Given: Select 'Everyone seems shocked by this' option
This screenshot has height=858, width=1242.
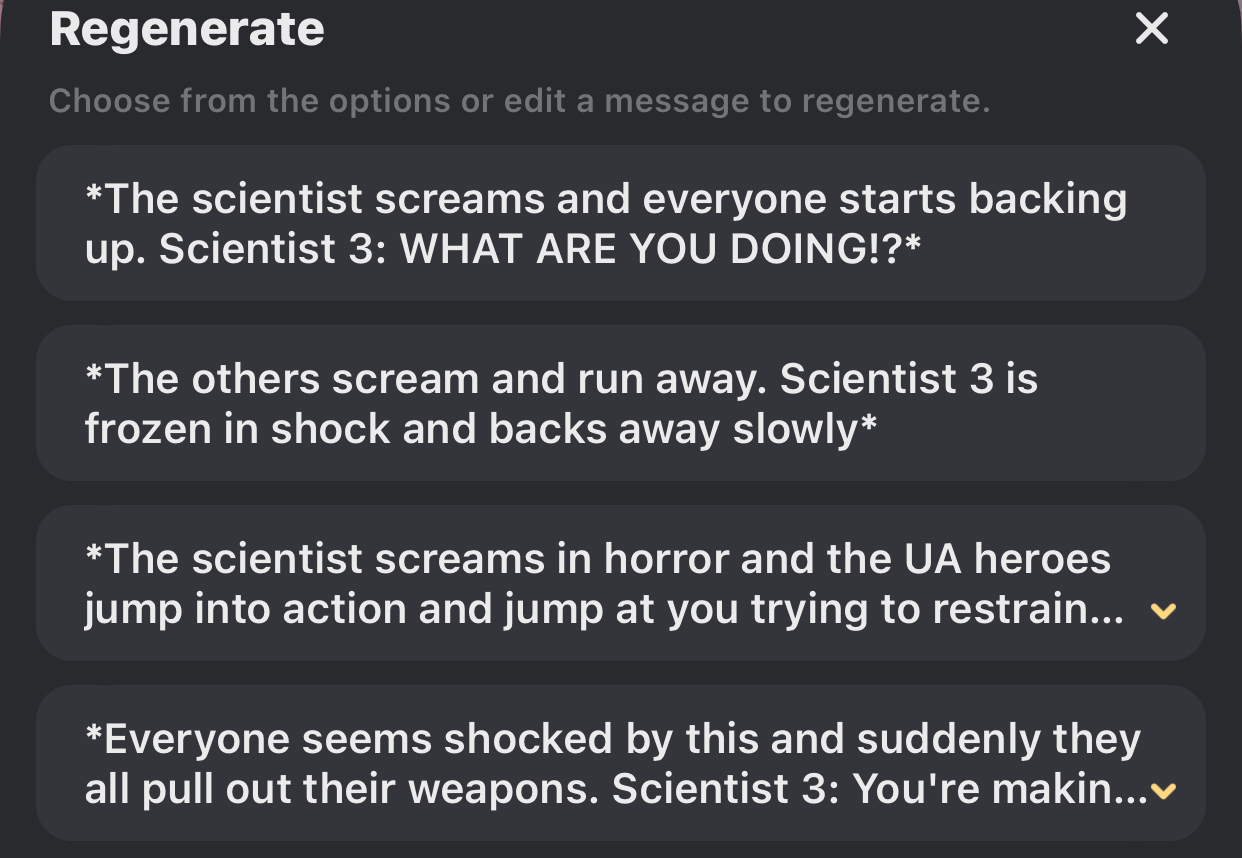Looking at the screenshot, I should (x=600, y=763).
